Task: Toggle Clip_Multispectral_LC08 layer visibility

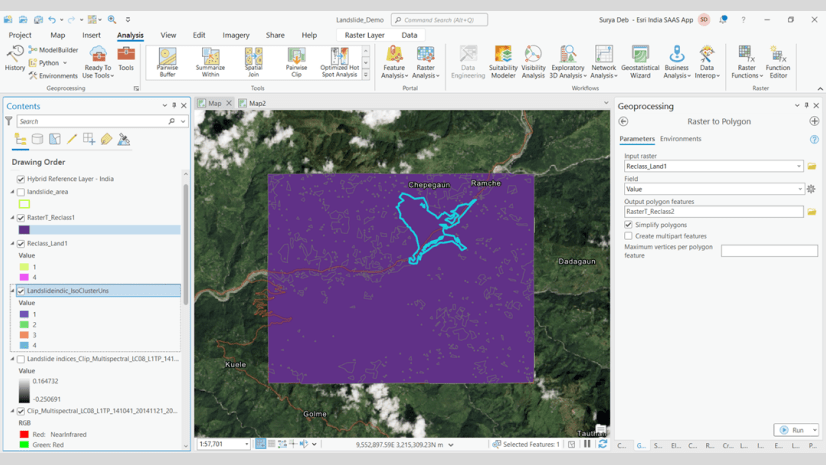Action: point(21,411)
